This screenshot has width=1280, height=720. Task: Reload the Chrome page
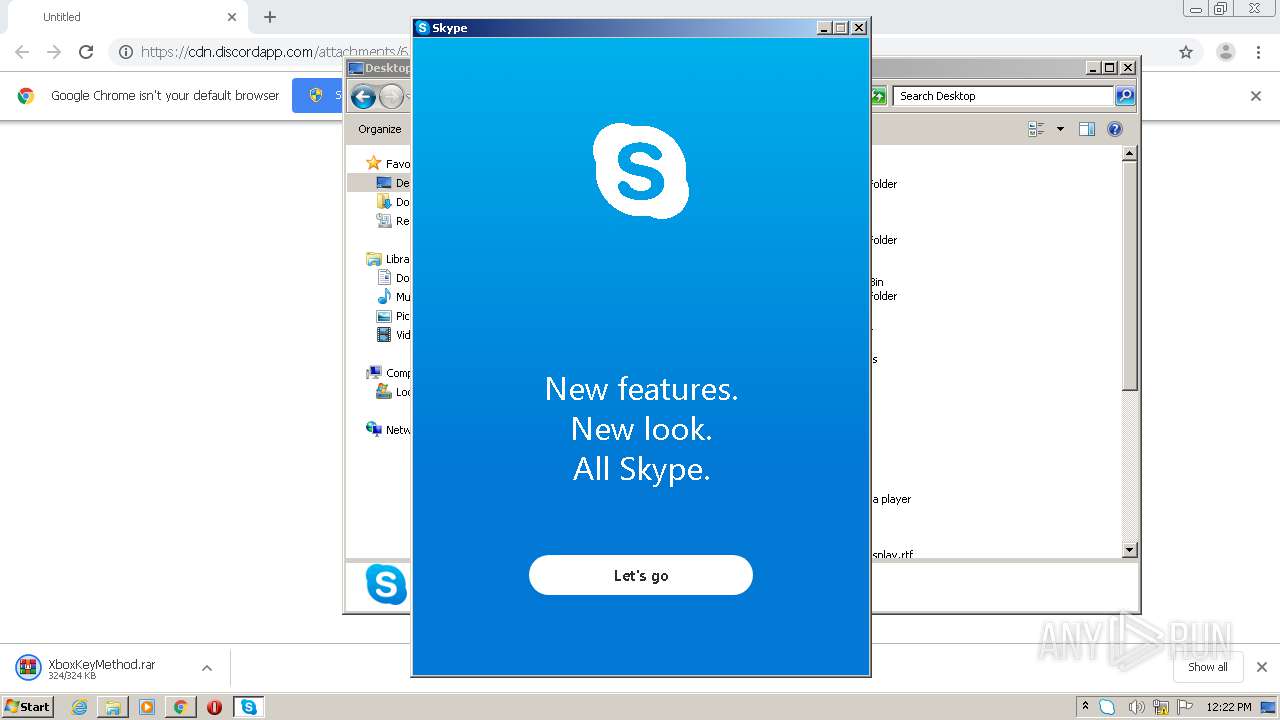click(x=86, y=52)
